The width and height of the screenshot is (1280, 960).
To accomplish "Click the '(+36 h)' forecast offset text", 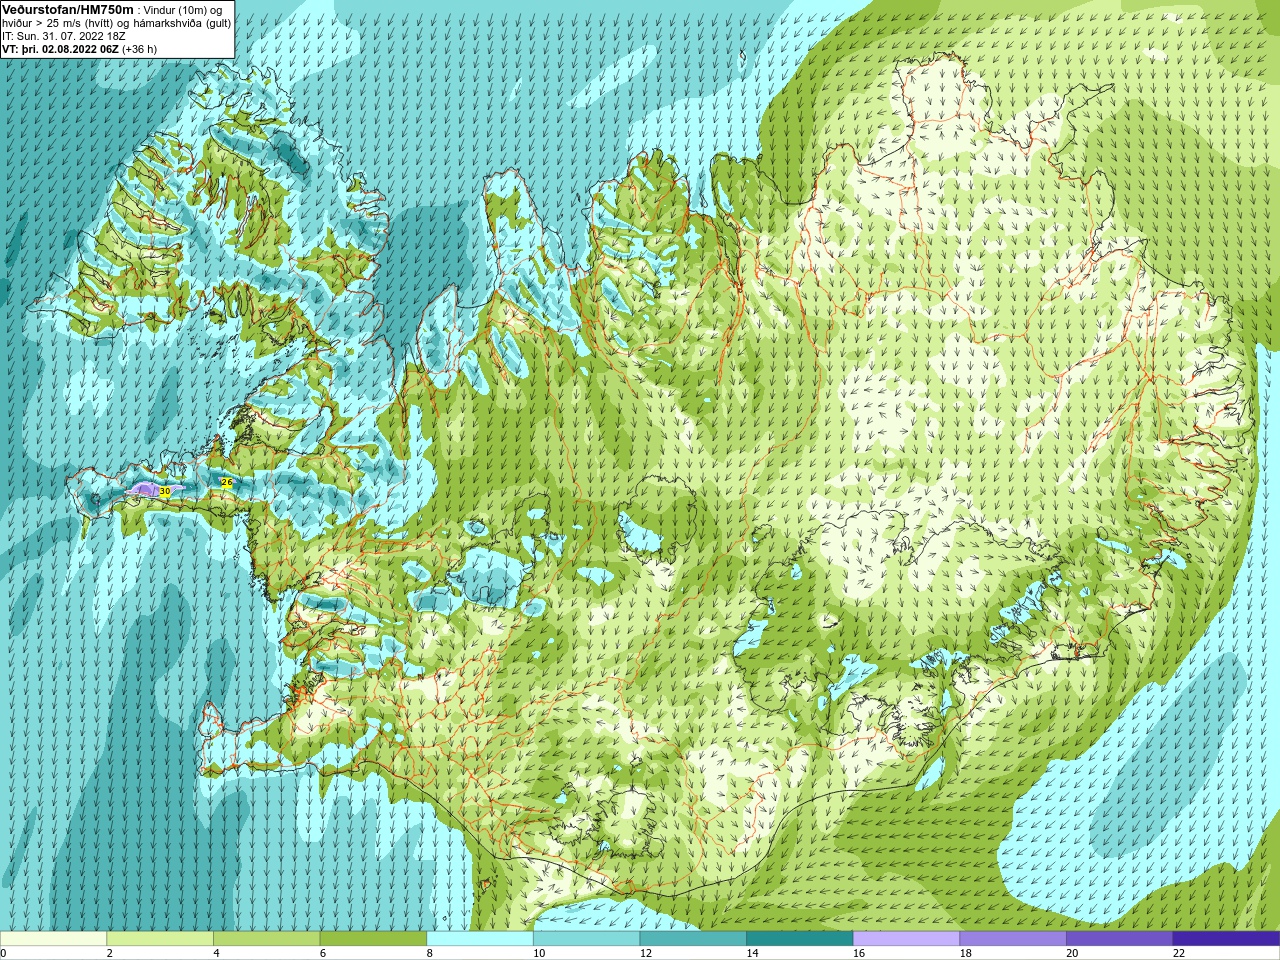I will [x=139, y=48].
